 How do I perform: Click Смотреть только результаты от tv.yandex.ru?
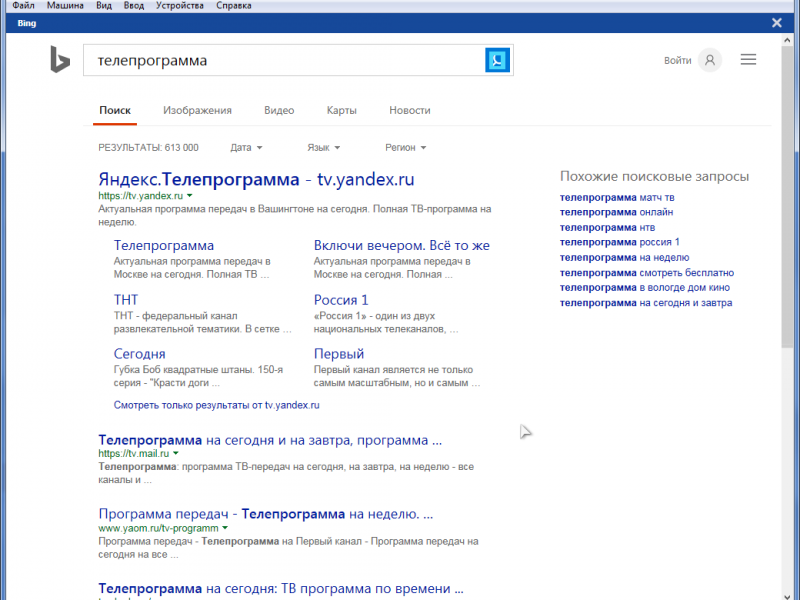tap(216, 405)
